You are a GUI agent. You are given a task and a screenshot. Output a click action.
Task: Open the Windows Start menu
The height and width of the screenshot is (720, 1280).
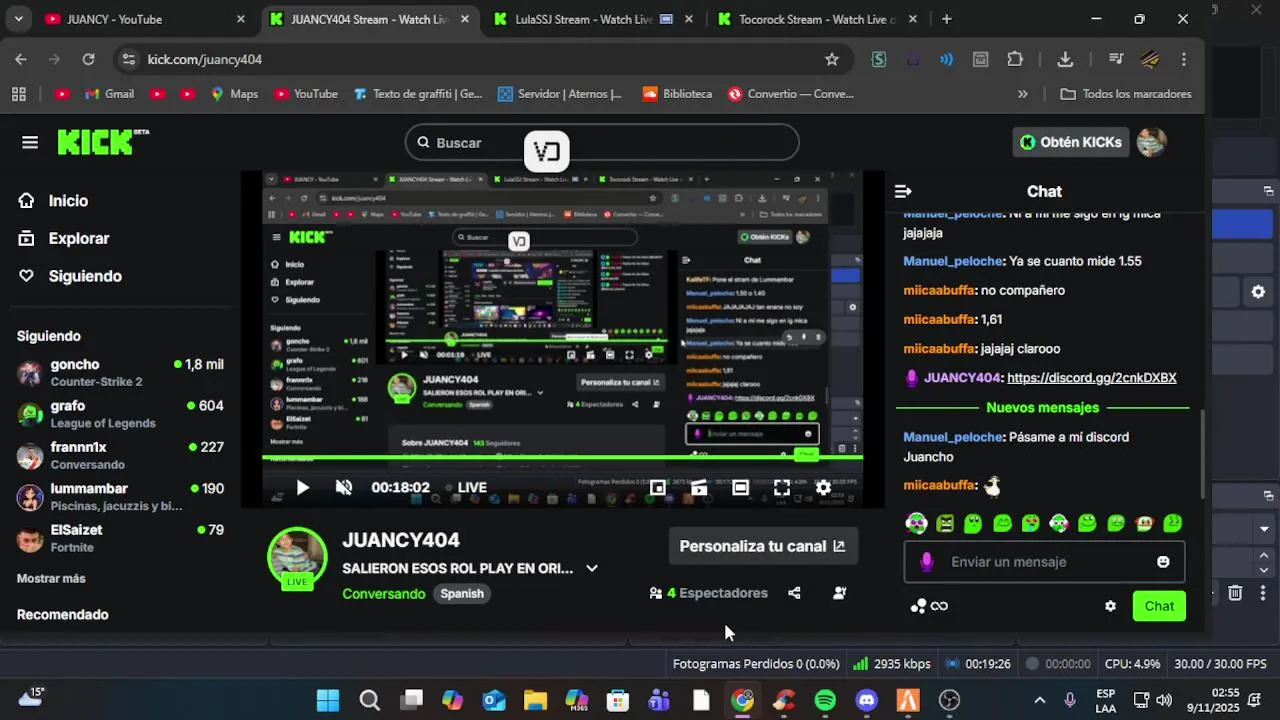pos(328,700)
